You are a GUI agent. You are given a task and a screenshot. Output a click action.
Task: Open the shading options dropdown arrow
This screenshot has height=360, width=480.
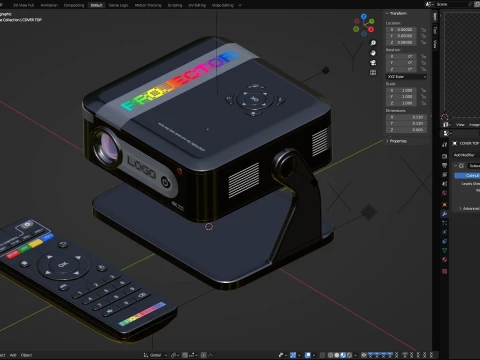click(x=355, y=355)
